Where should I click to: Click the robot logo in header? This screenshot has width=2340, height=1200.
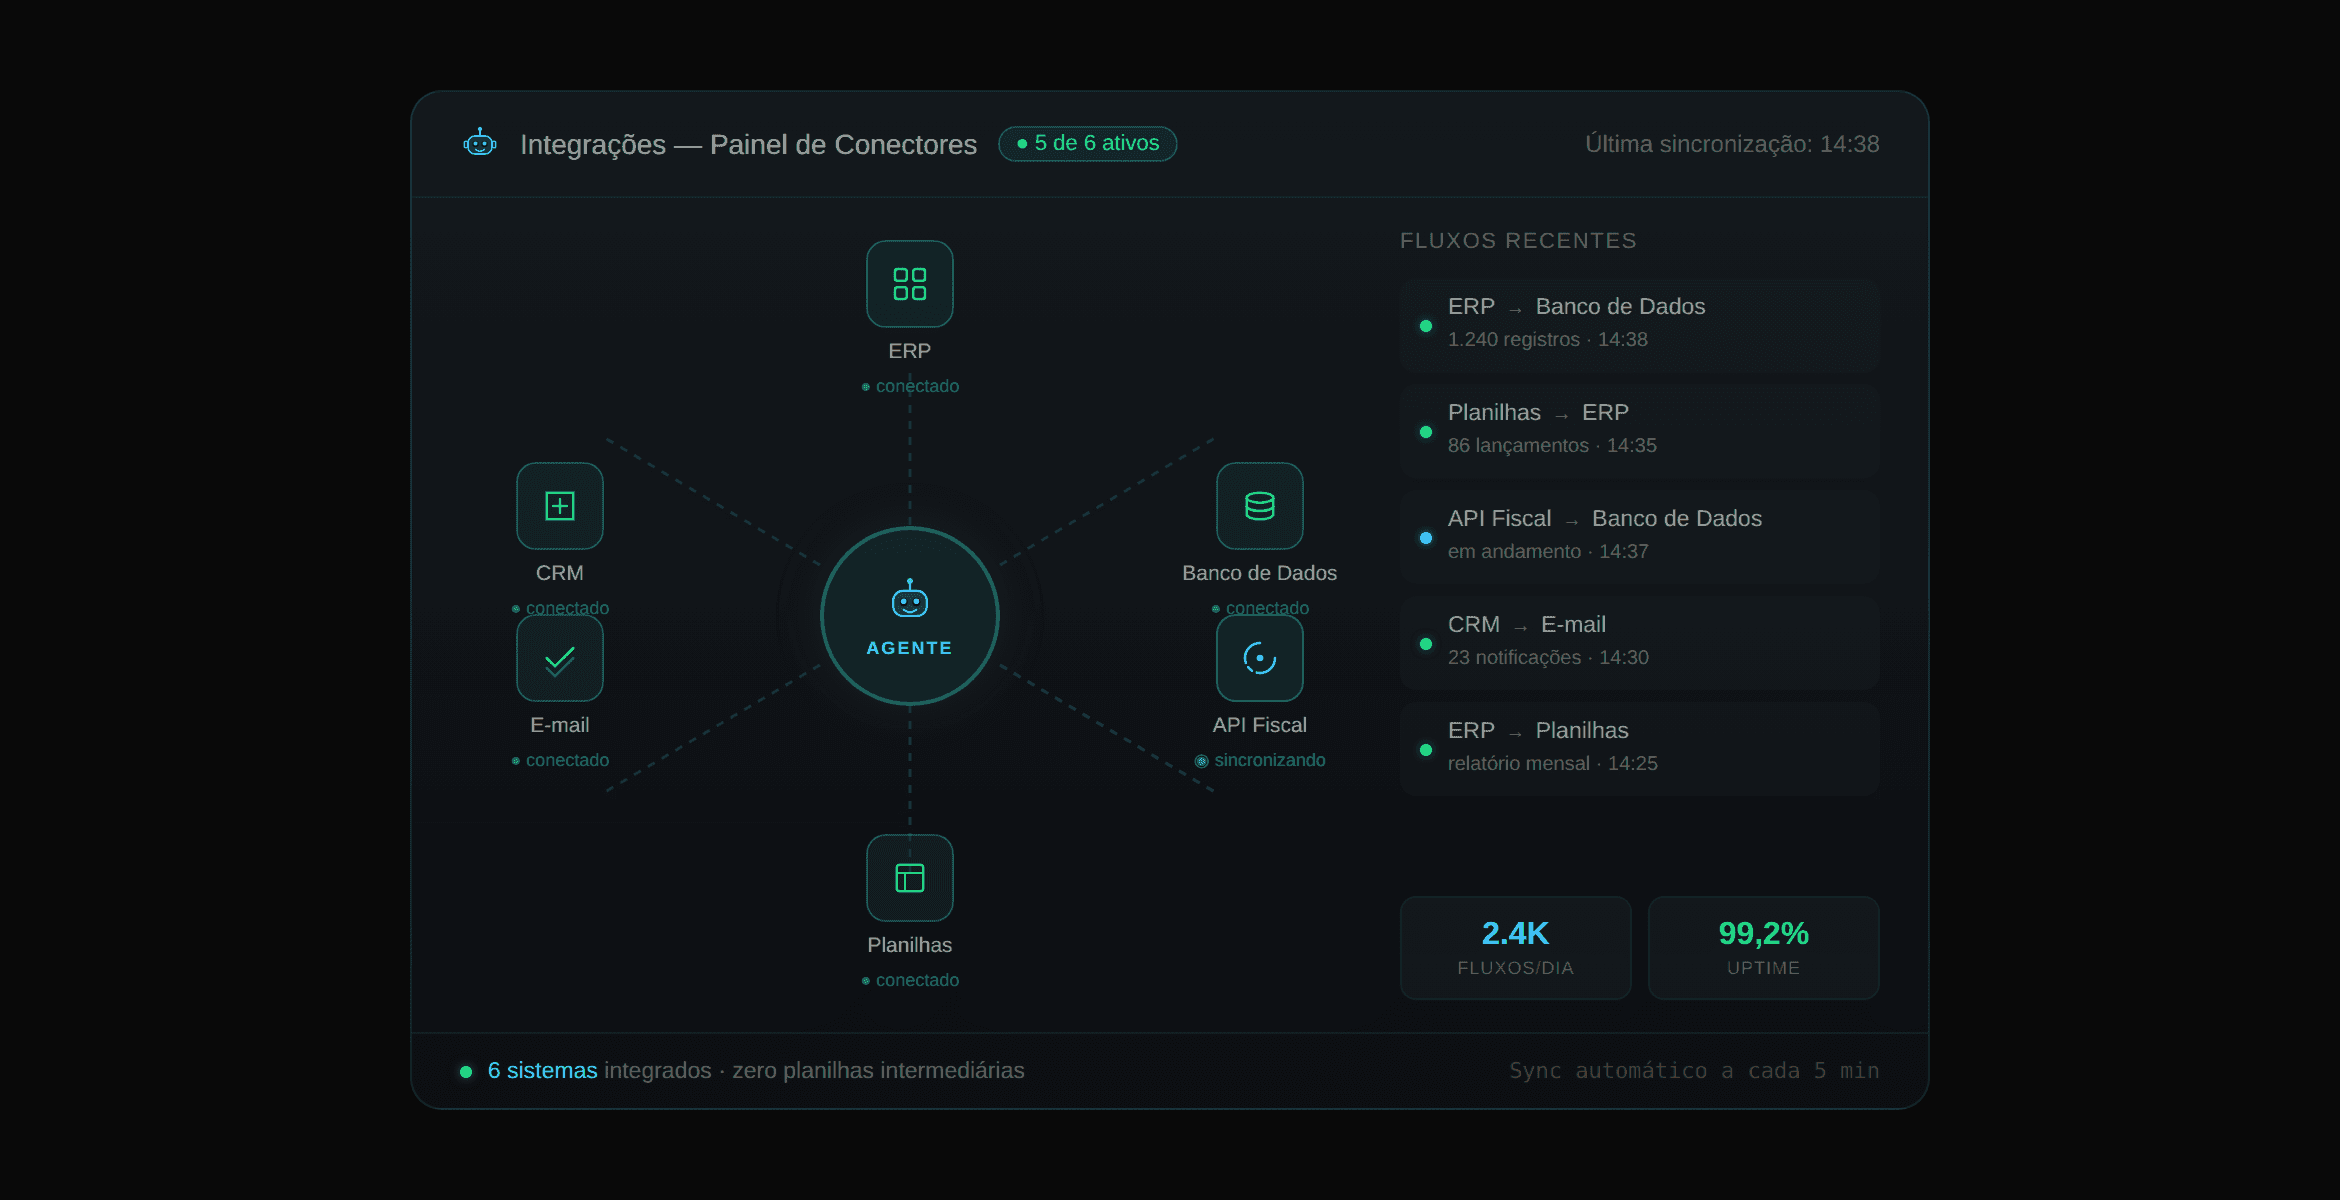click(480, 144)
